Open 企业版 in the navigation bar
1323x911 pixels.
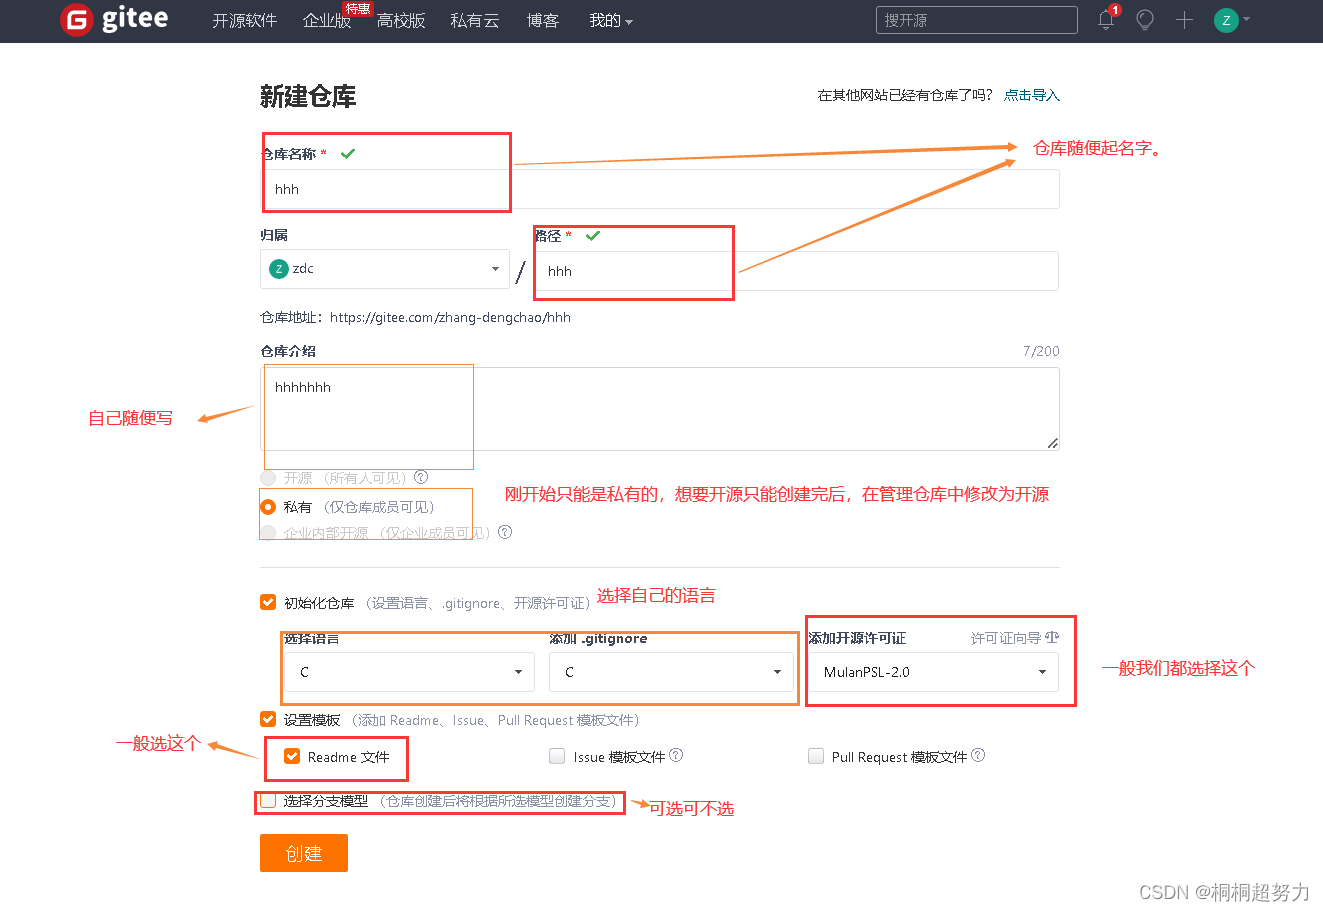[x=327, y=20]
